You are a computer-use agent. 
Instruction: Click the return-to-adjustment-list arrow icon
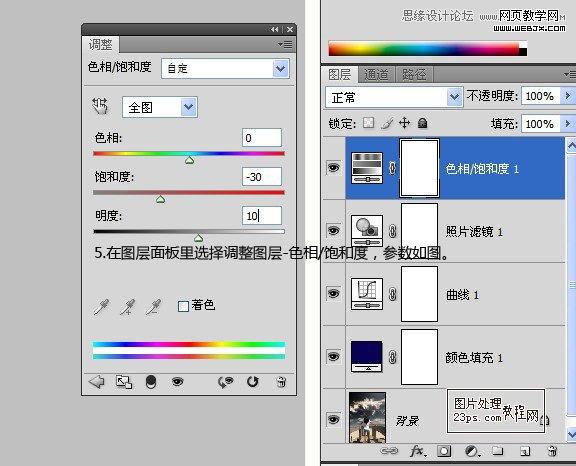coord(97,382)
